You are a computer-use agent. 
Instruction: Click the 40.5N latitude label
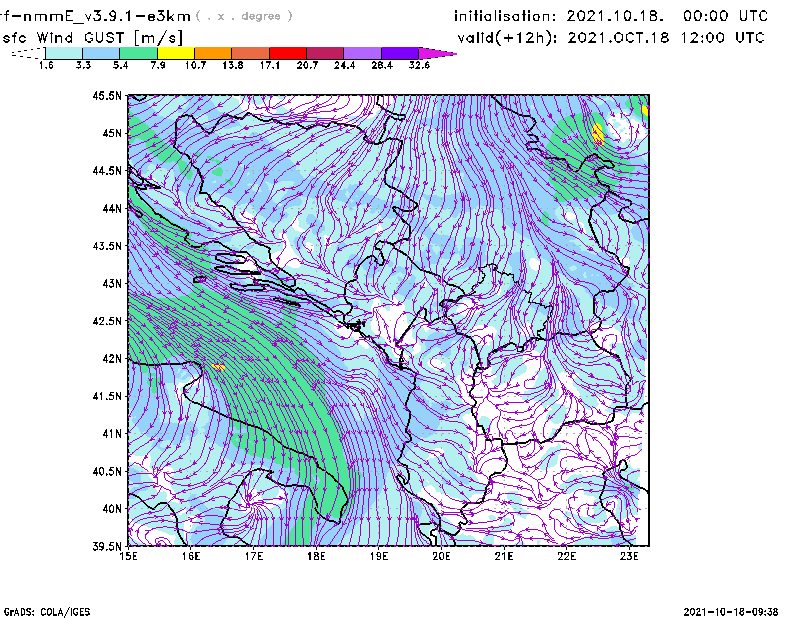pos(107,472)
